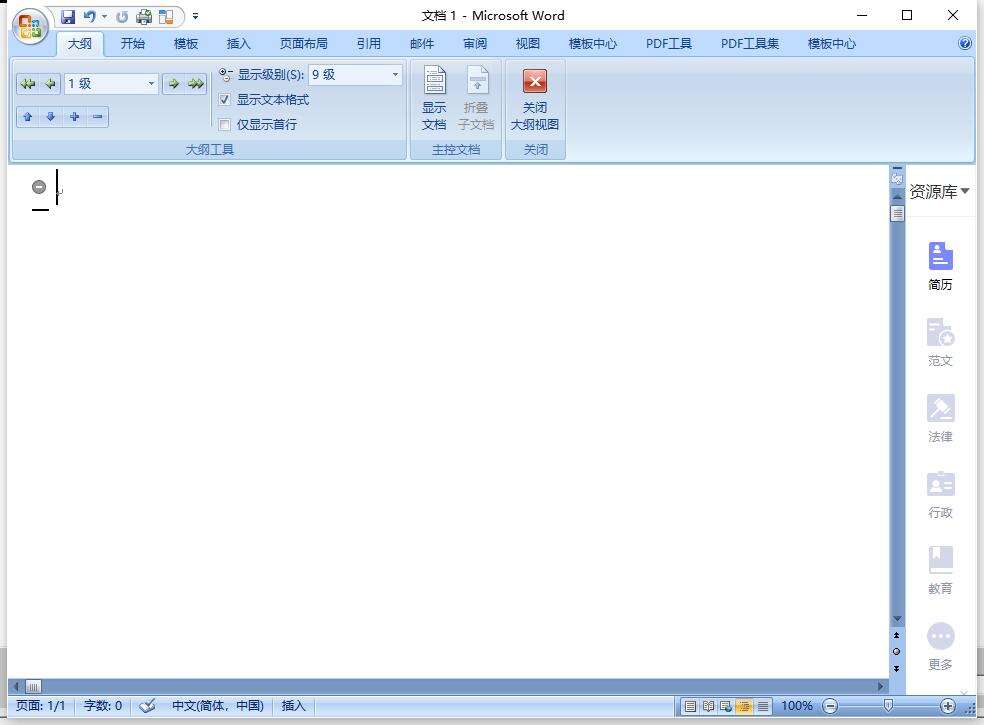Open the select browse object button

tap(896, 652)
